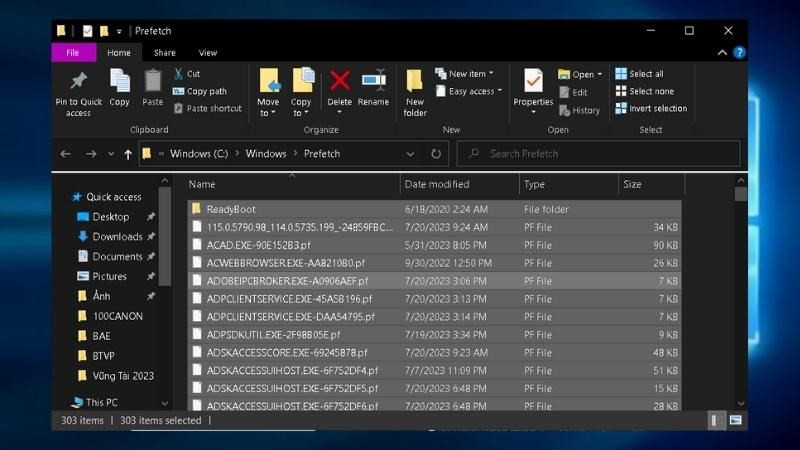Image resolution: width=800 pixels, height=450 pixels.
Task: Switch to large thumbnails view in status bar
Action: point(736,420)
